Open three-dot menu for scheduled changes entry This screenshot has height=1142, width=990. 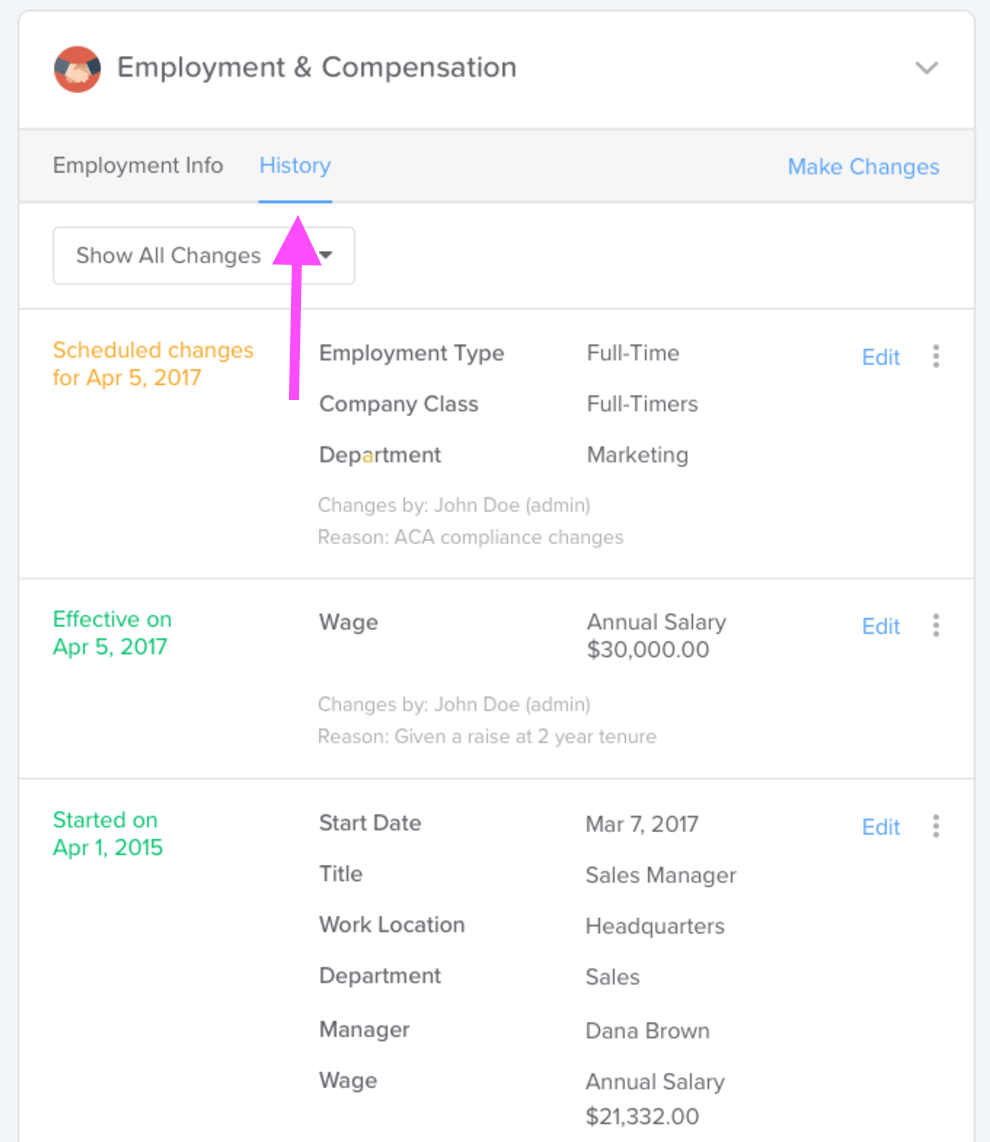point(935,356)
